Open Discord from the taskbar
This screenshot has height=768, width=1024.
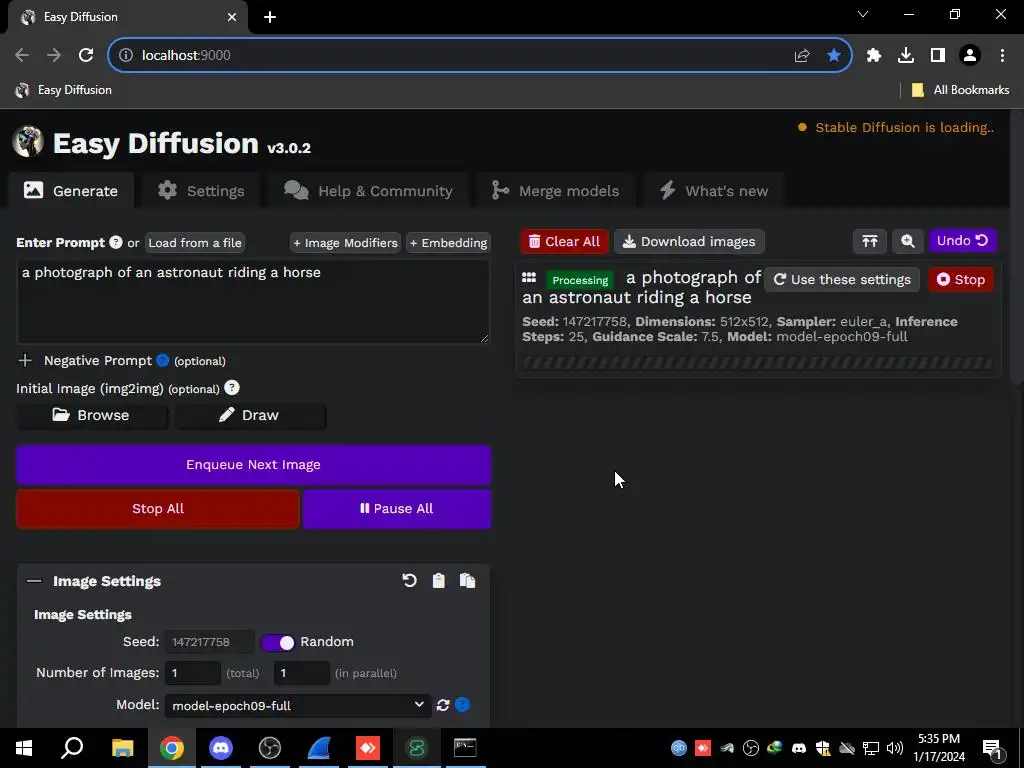click(221, 748)
